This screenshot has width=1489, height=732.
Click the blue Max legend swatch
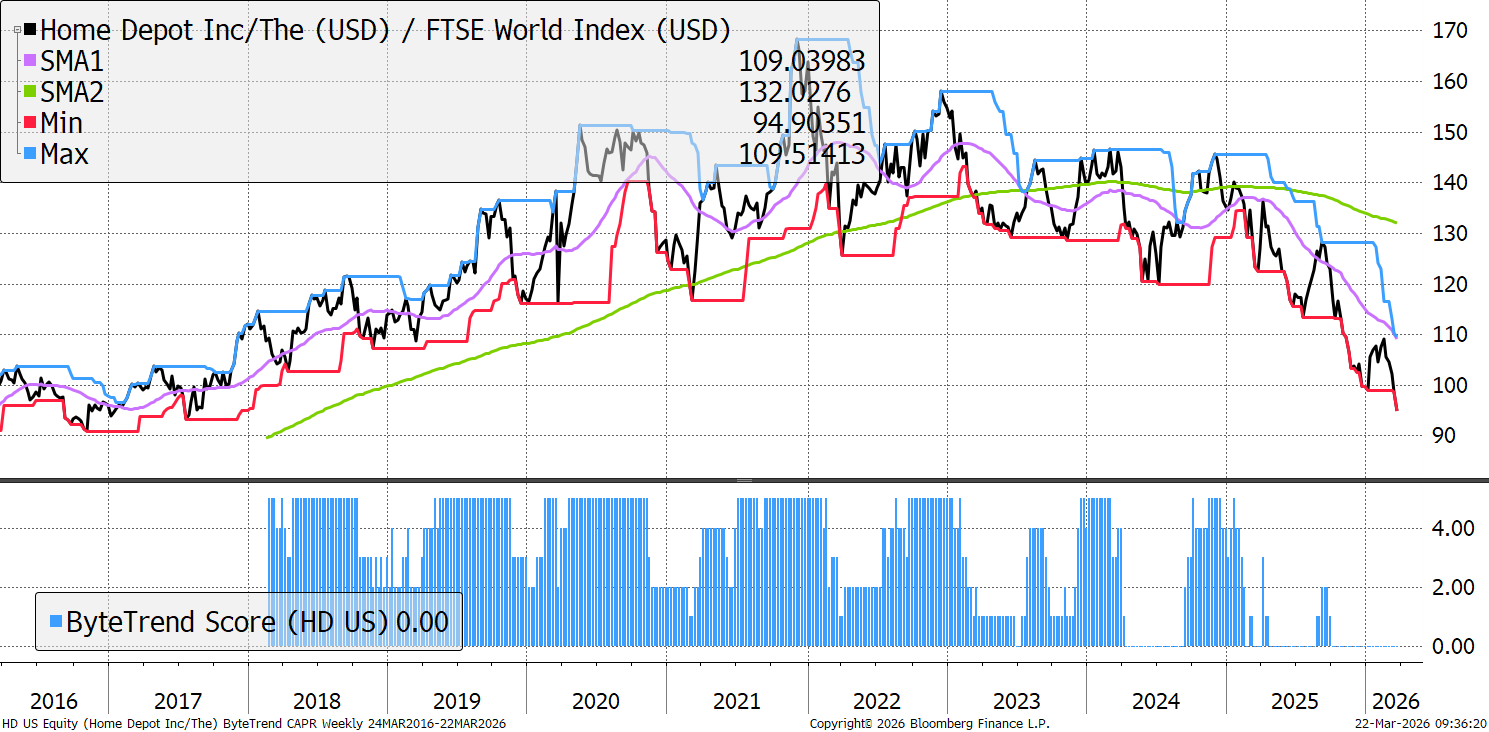point(30,155)
